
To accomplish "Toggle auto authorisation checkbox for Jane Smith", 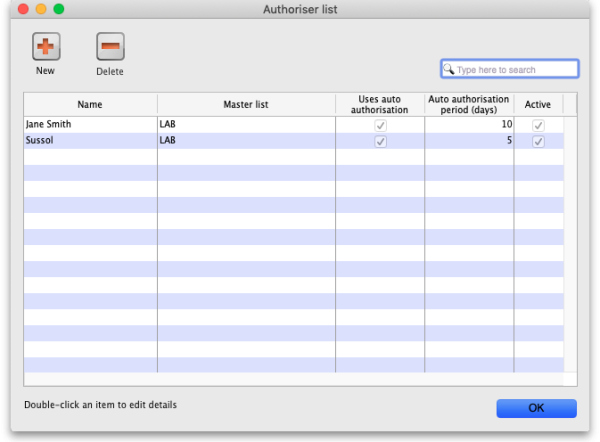I will click(380, 125).
